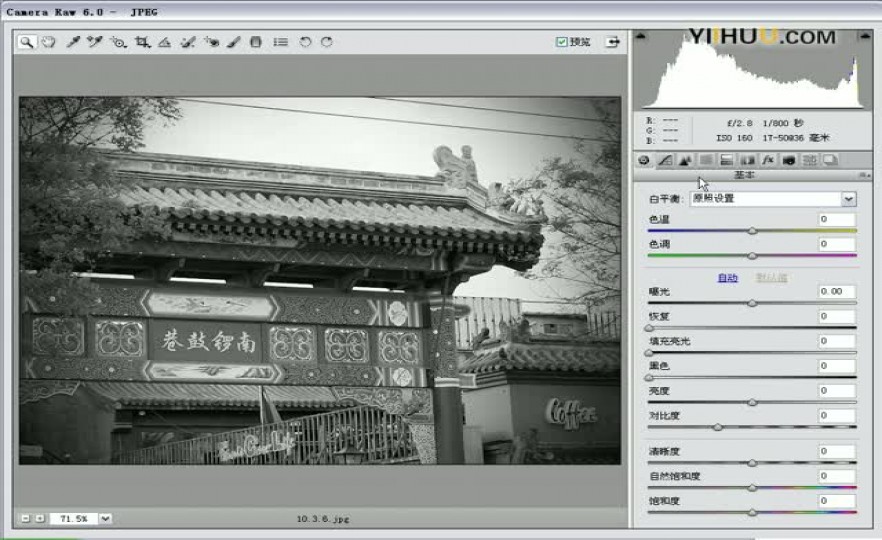Select the Adjustment Brush tool
The height and width of the screenshot is (540, 882).
[x=234, y=42]
